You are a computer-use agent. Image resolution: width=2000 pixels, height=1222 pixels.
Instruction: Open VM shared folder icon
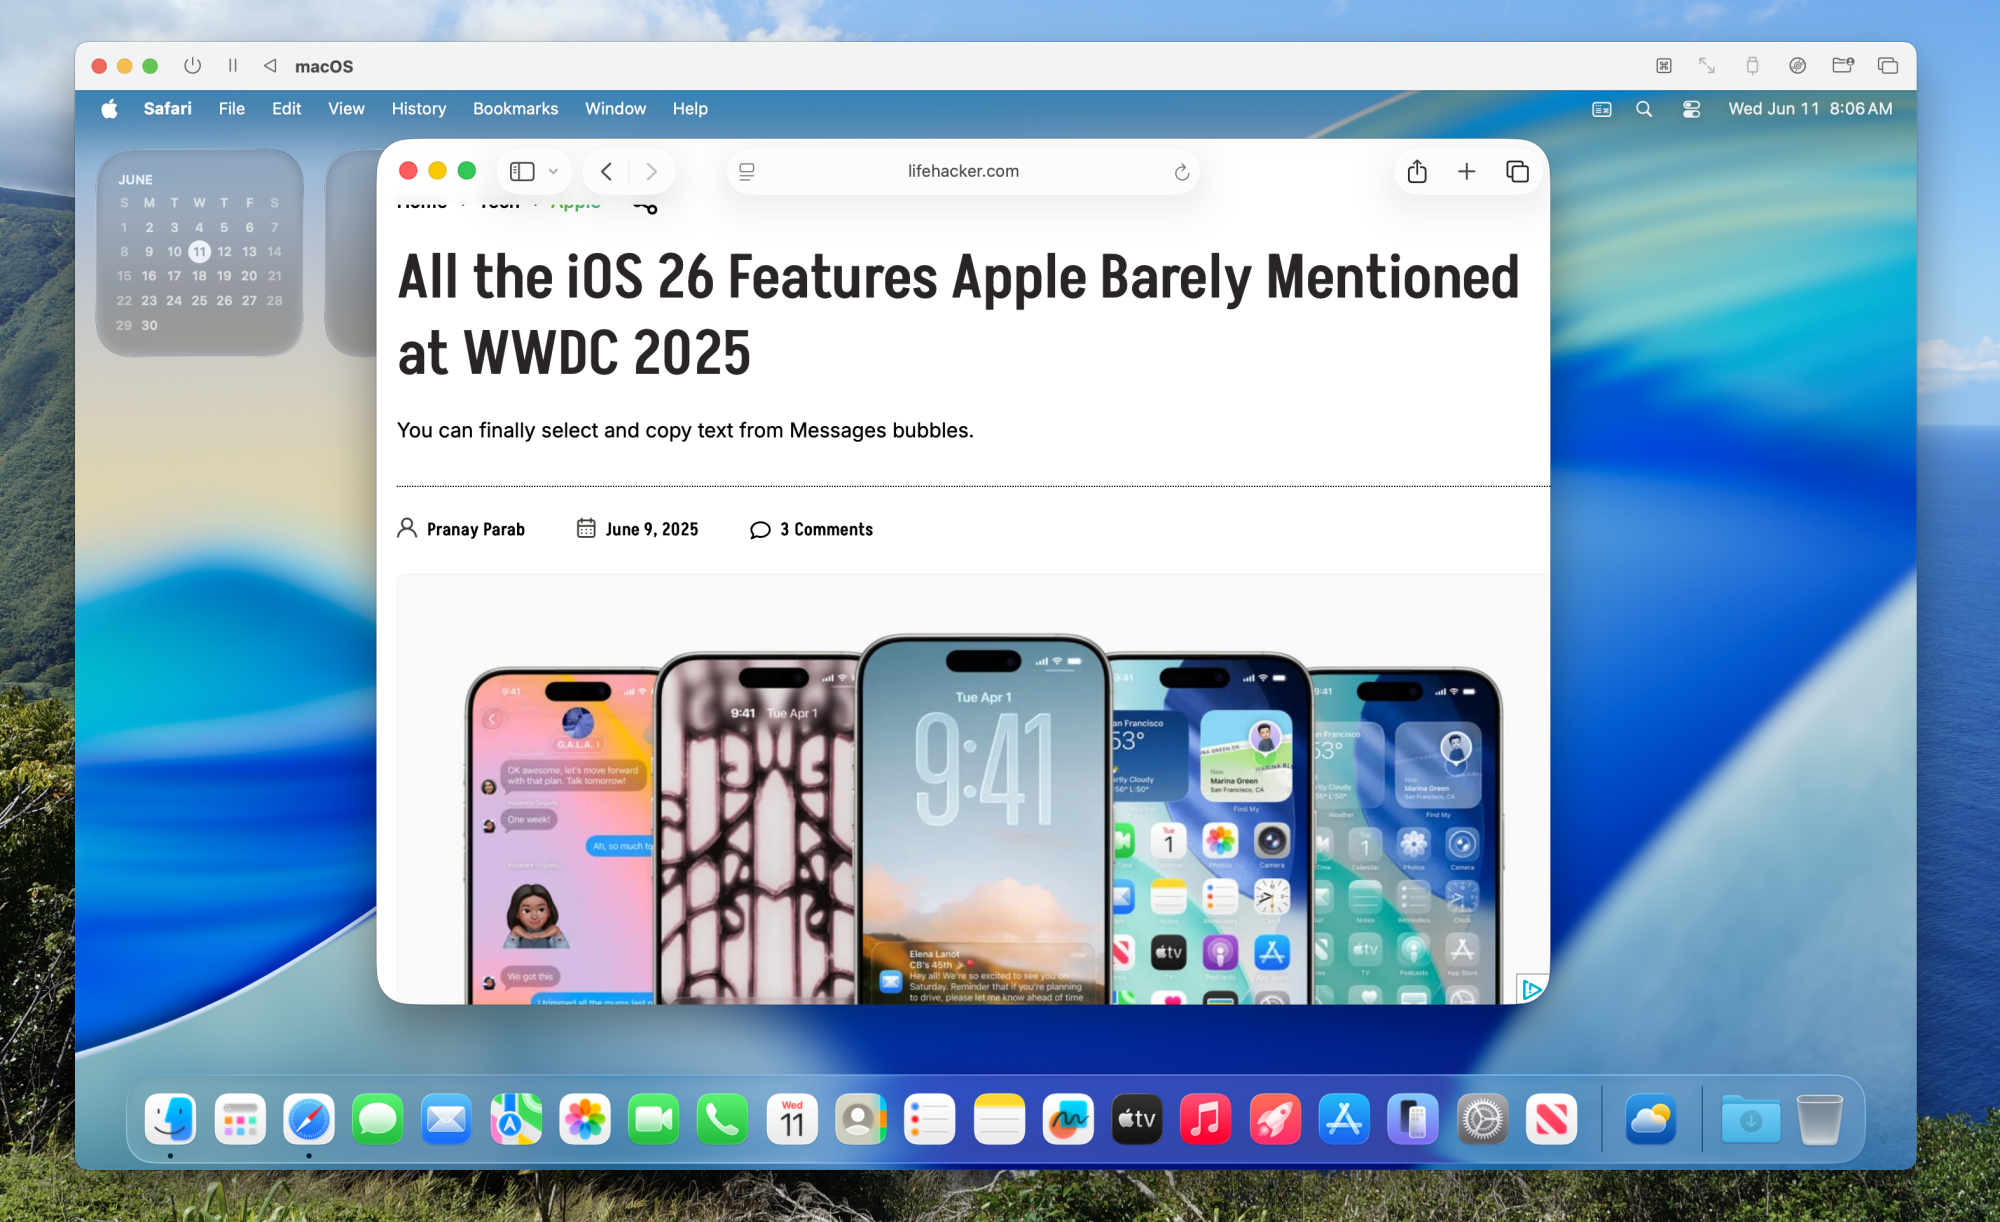pyautogui.click(x=1842, y=66)
